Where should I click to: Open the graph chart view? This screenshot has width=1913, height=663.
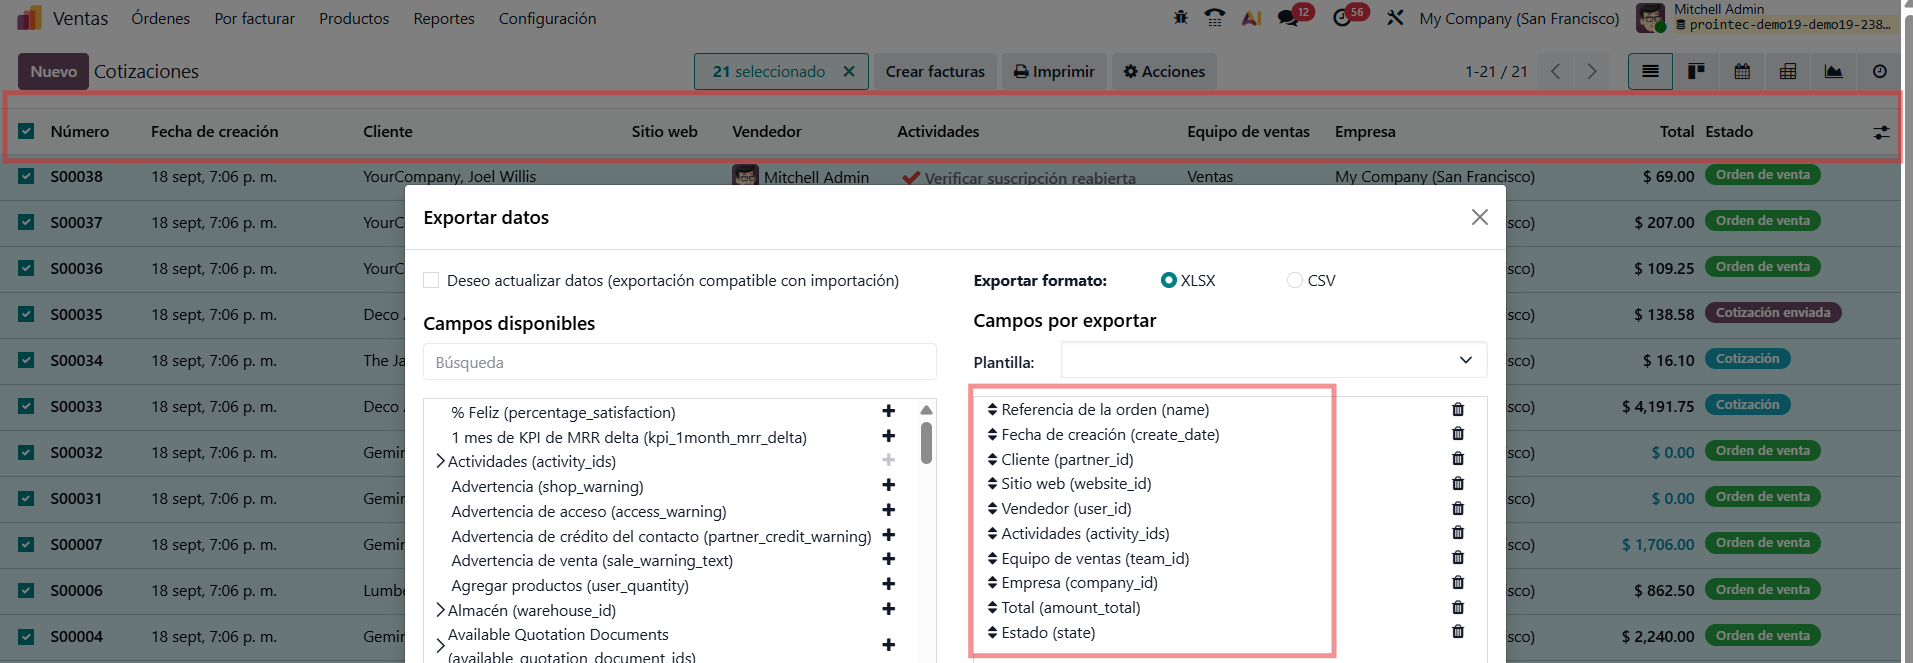click(x=1833, y=71)
